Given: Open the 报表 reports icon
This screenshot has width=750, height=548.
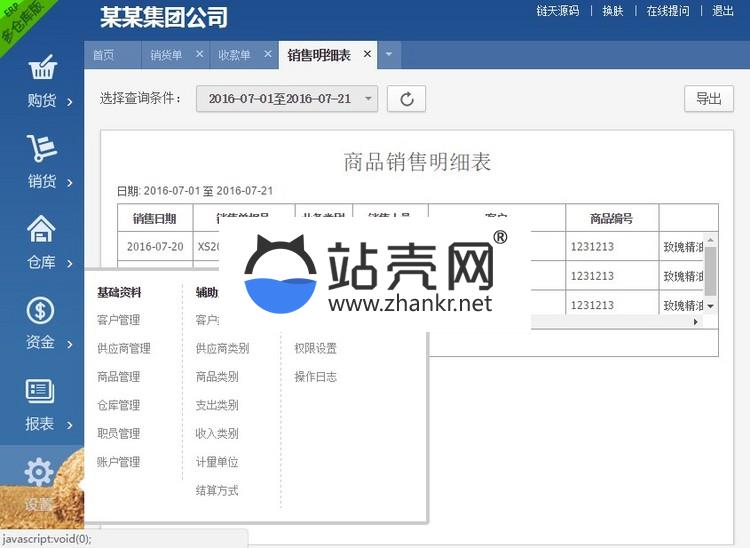Looking at the screenshot, I should [41, 392].
